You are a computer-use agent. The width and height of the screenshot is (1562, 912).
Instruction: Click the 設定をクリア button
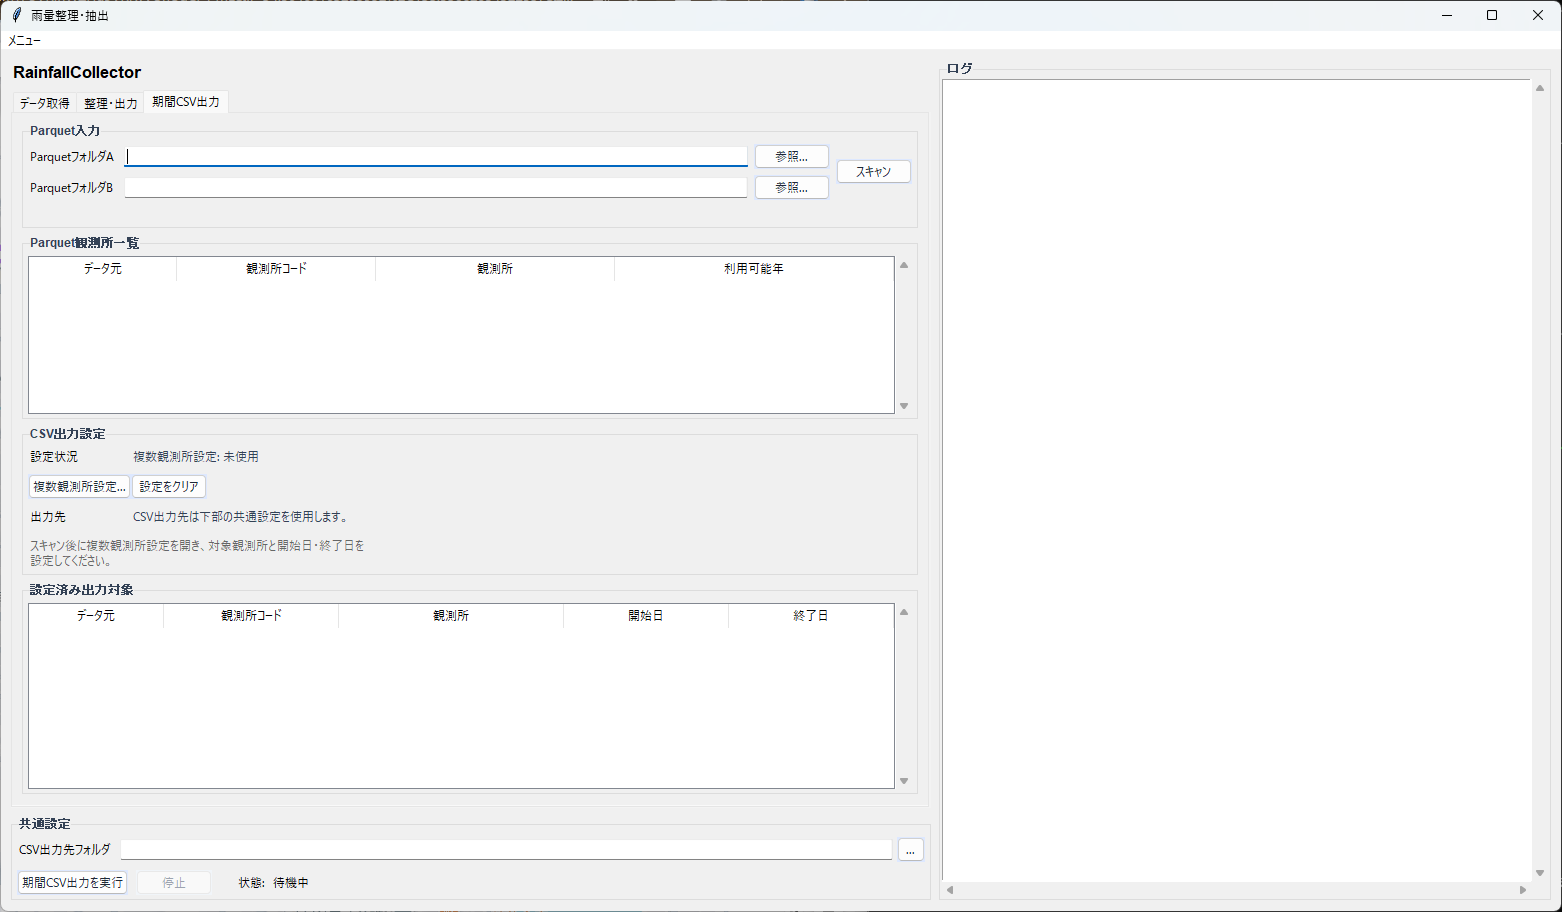click(x=169, y=487)
